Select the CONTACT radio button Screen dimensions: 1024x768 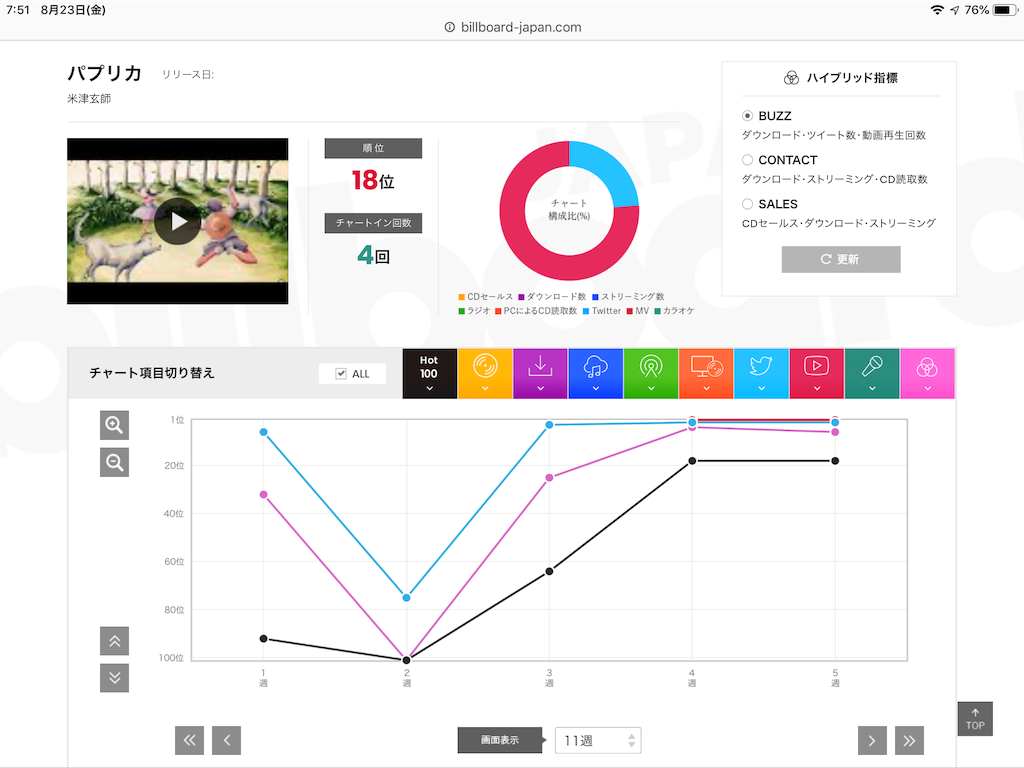748,160
